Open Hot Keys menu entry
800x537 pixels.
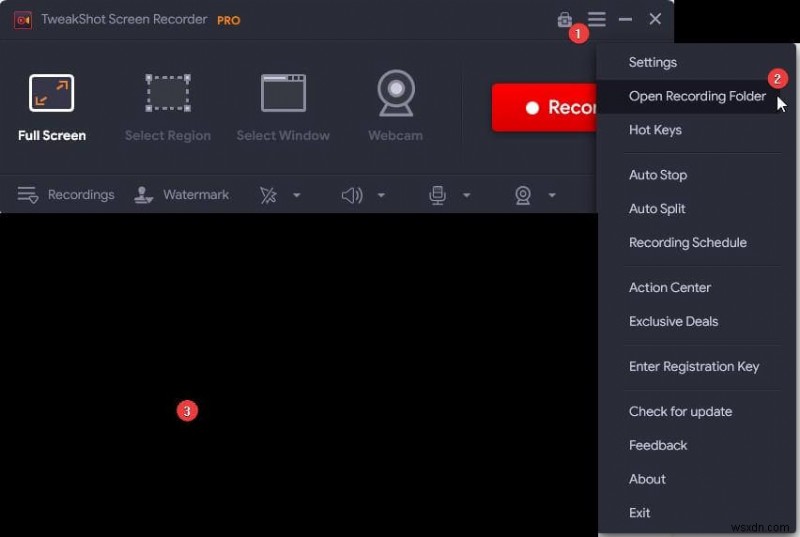[x=655, y=130]
